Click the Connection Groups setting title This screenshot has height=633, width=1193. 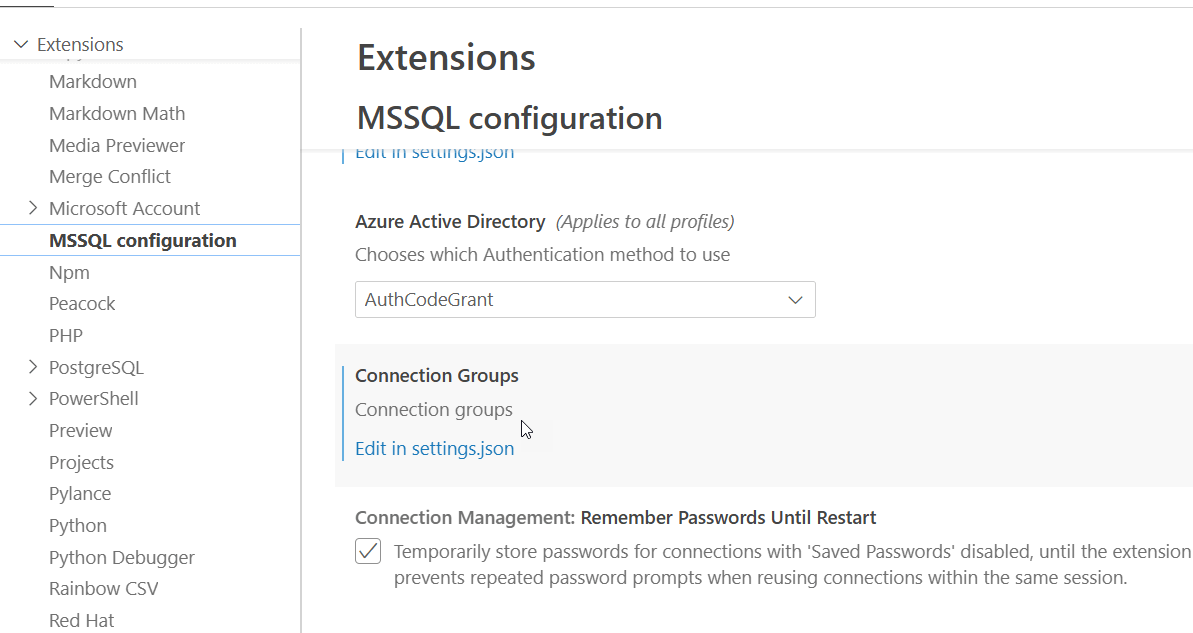[437, 376]
